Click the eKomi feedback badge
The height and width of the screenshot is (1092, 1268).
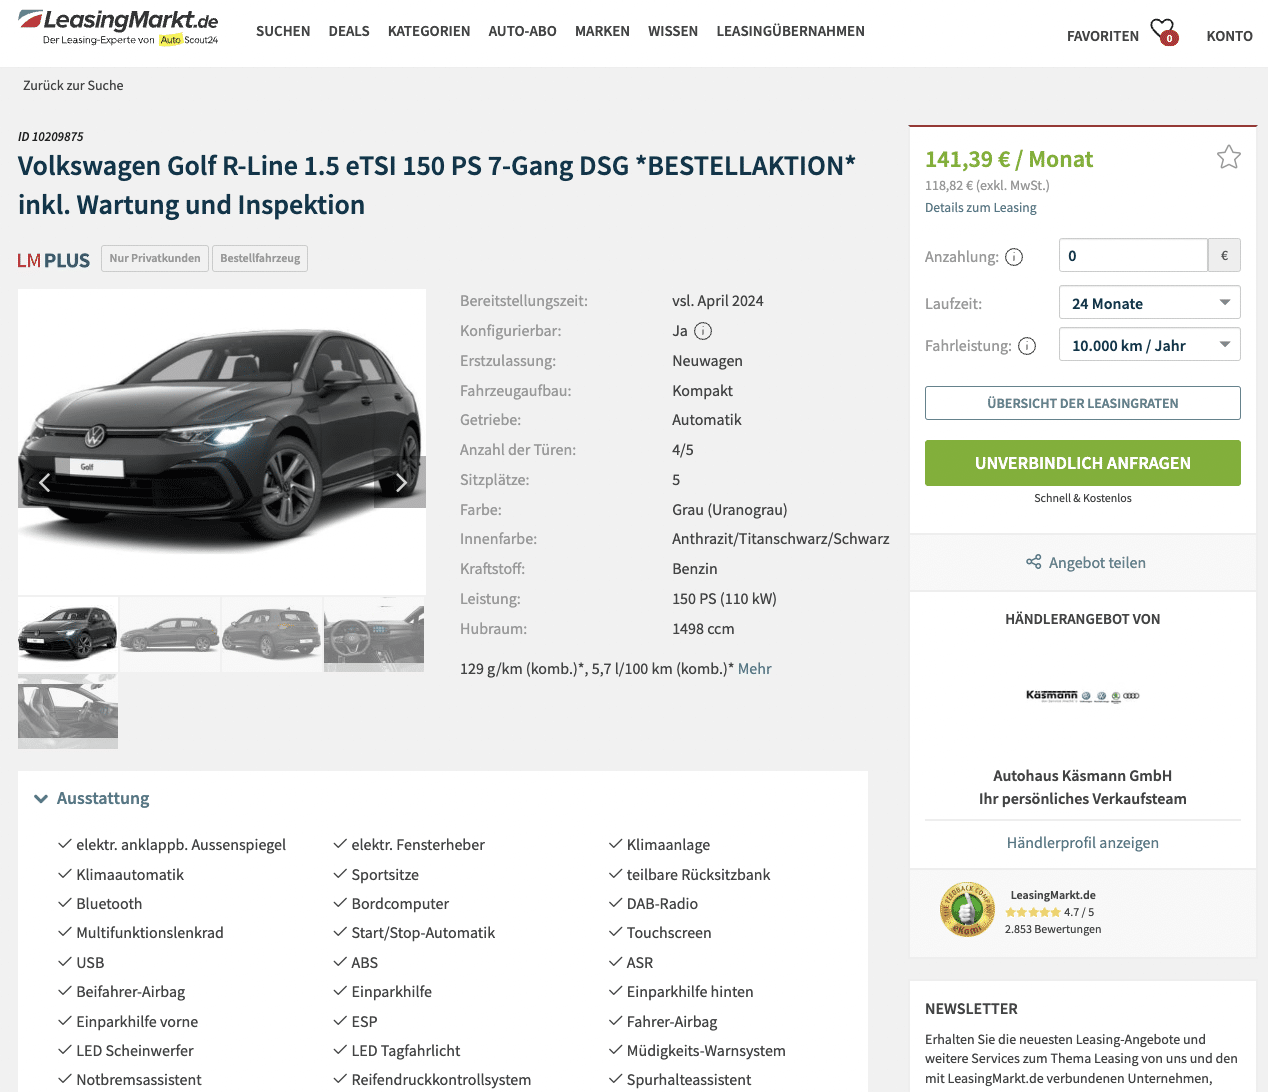coord(967,910)
